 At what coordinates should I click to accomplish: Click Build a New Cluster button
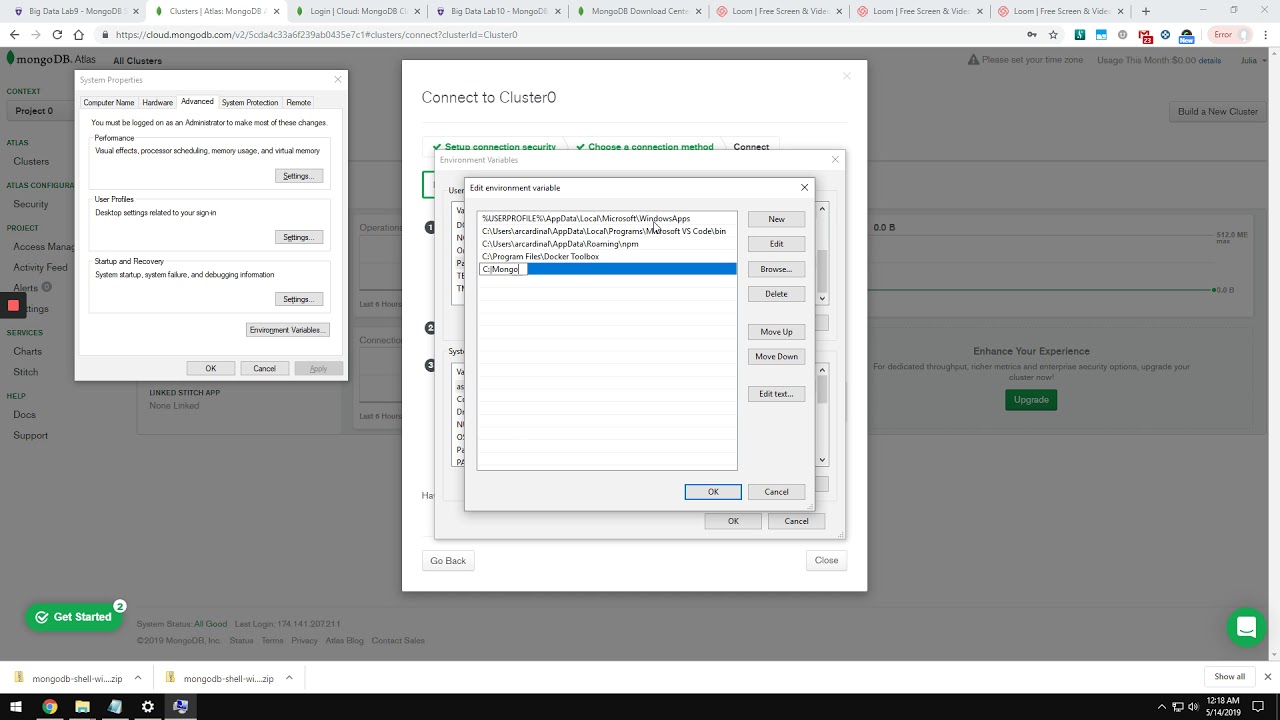click(1217, 111)
